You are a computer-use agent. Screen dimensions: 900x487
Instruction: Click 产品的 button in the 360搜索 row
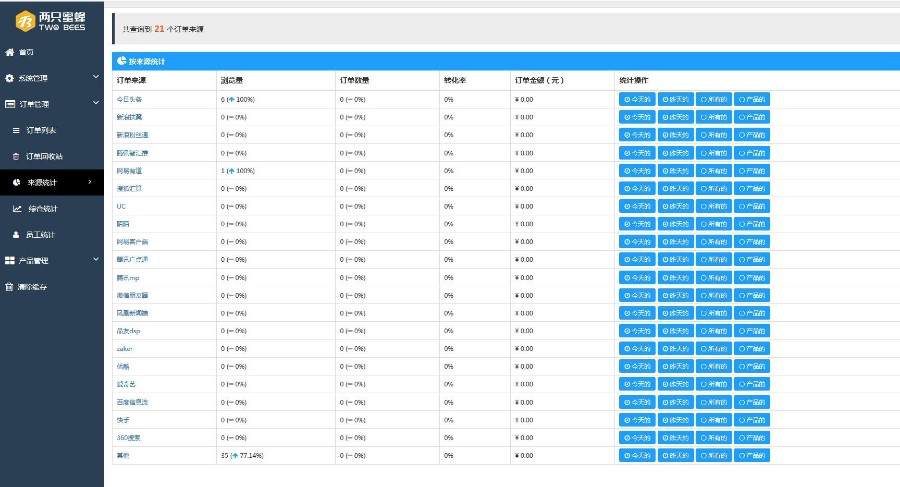tap(752, 437)
